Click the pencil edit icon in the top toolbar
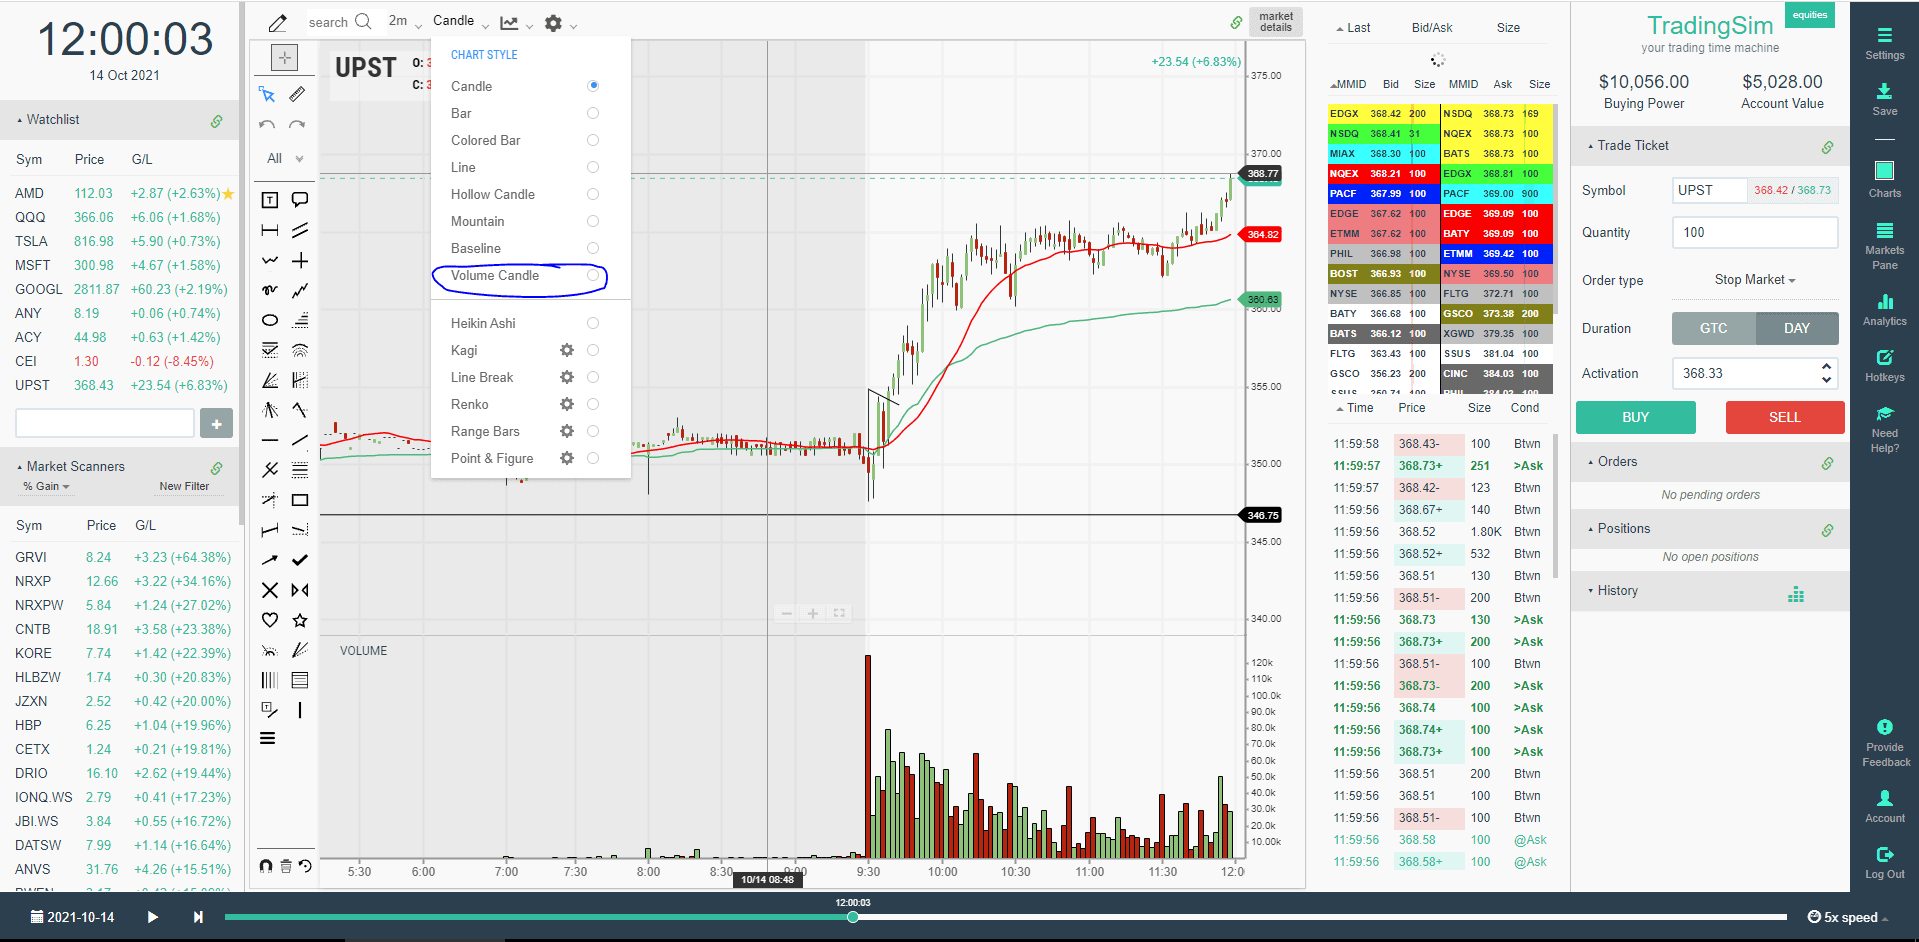This screenshot has width=1919, height=942. (x=277, y=22)
